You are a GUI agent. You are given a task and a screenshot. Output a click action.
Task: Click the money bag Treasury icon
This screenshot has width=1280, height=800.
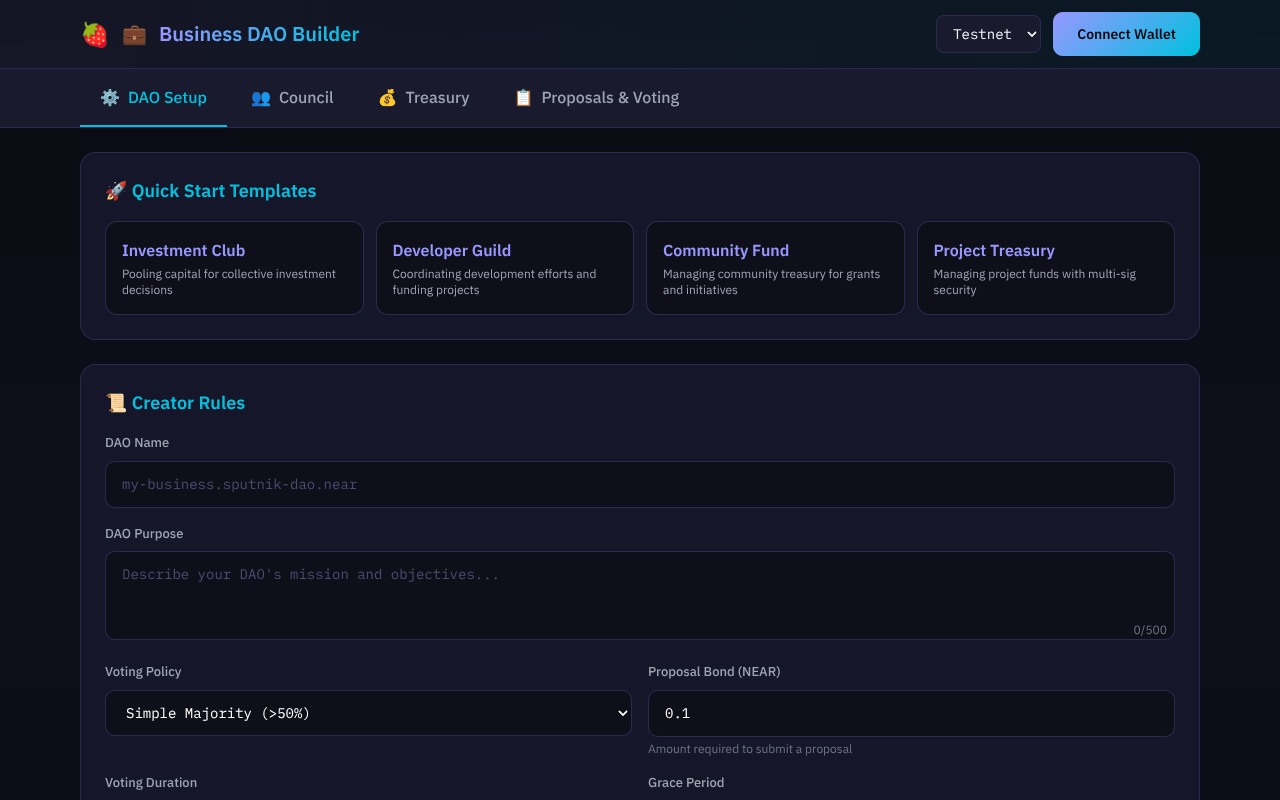[x=387, y=97]
